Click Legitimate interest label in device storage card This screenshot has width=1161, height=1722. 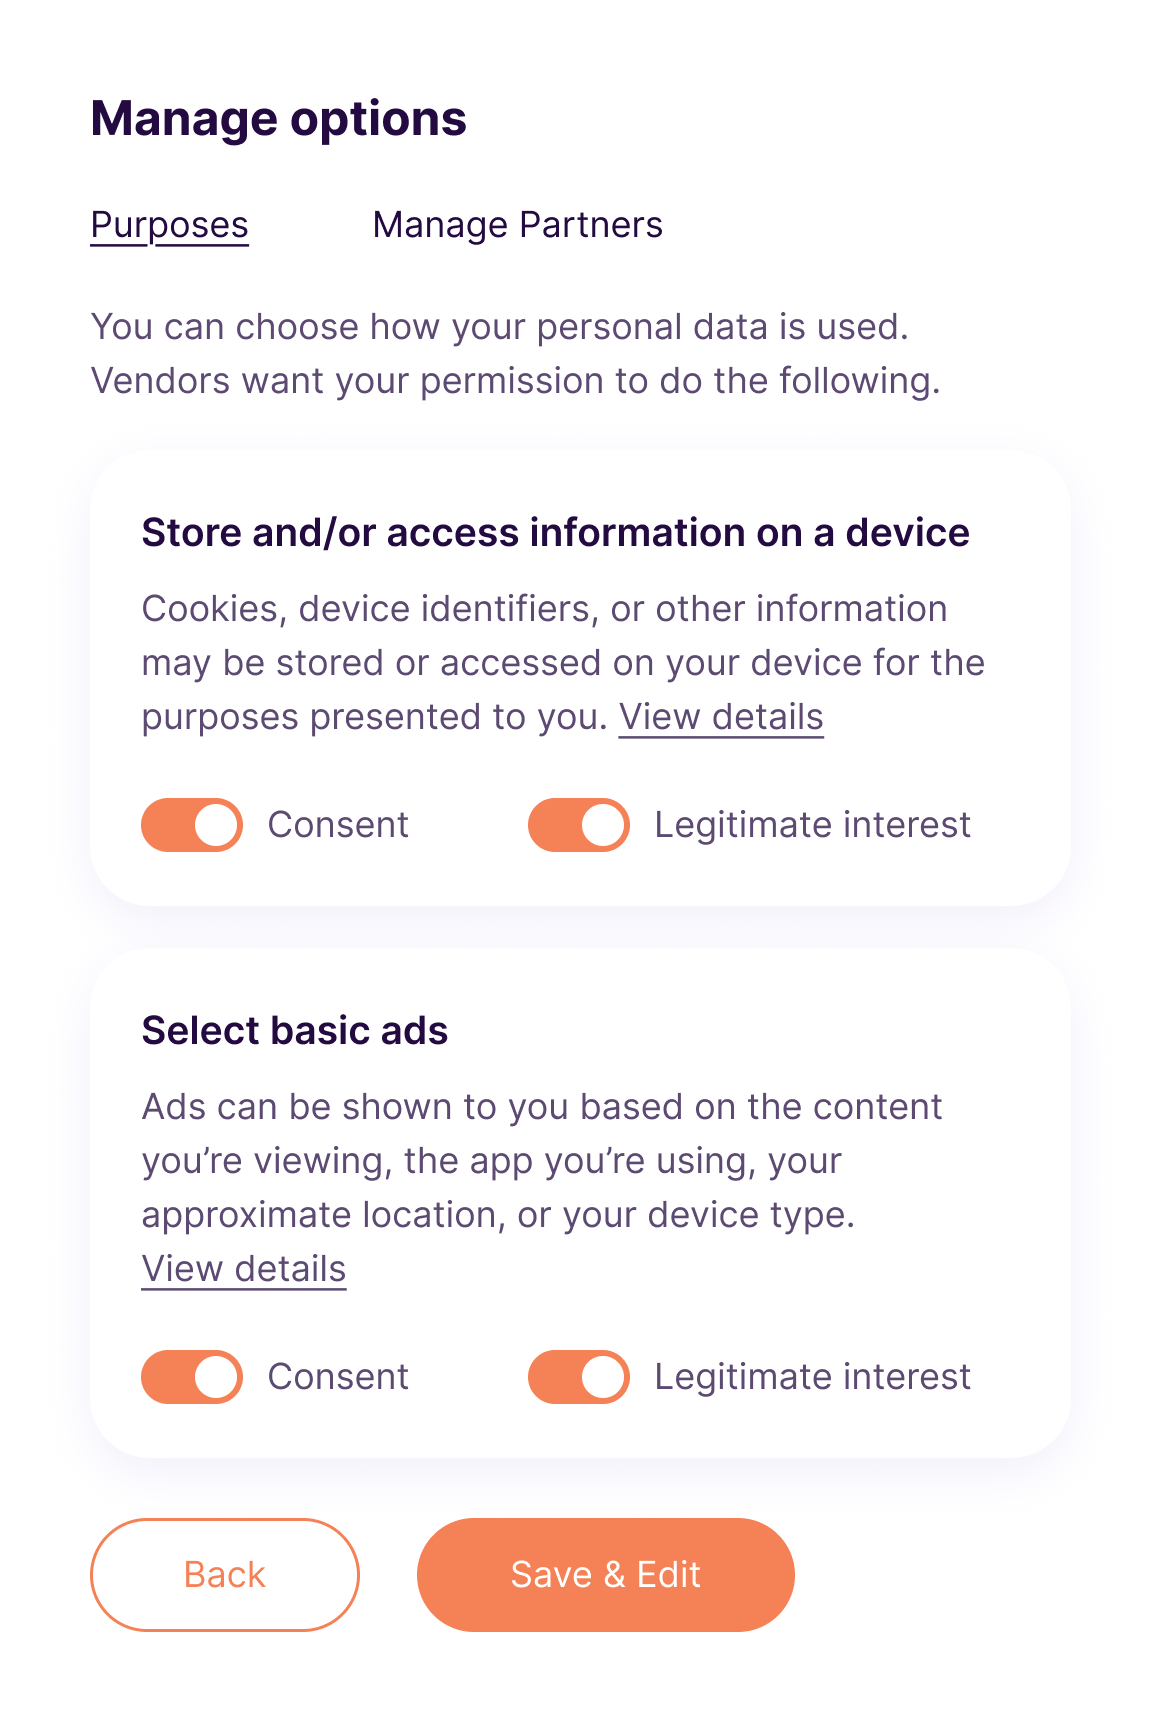[812, 825]
